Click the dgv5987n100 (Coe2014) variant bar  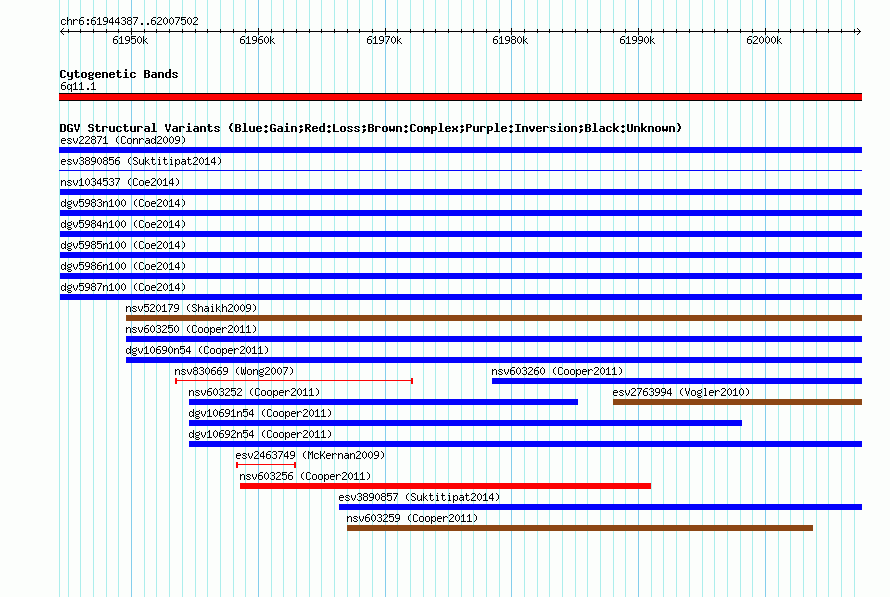(x=460, y=297)
